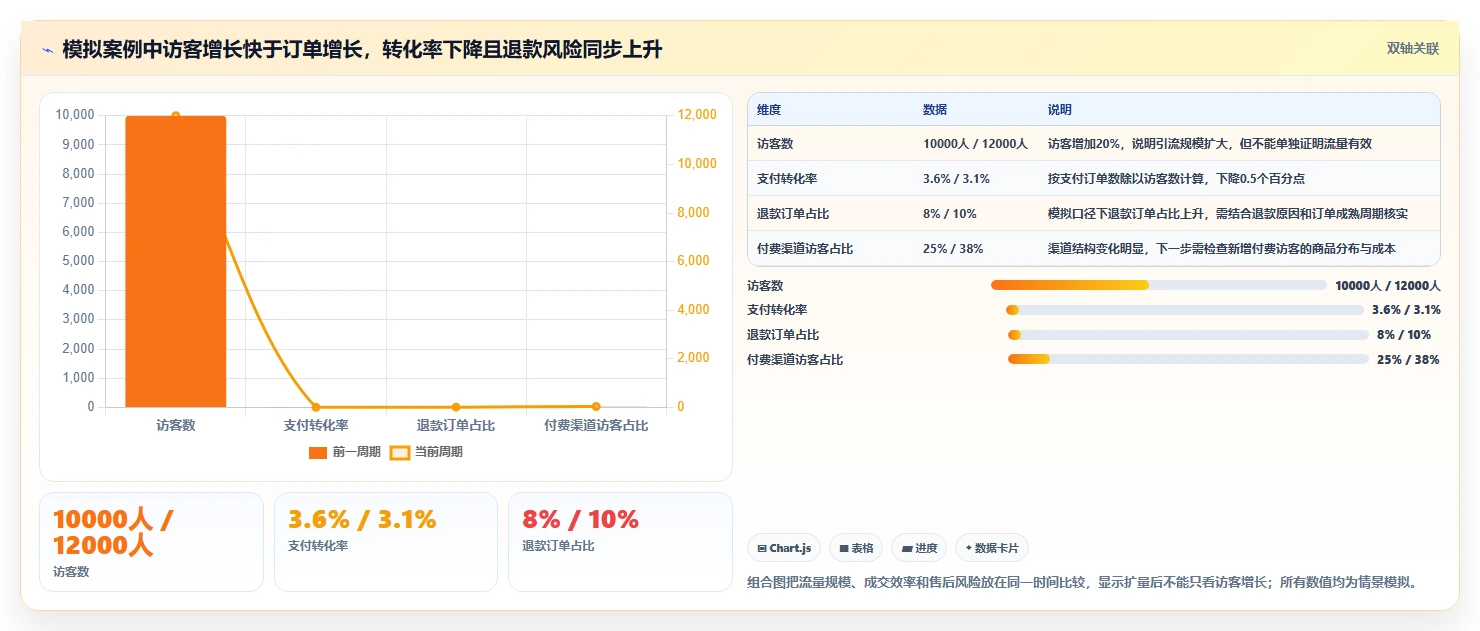Click the 支付转化率 x-axis label
The height and width of the screenshot is (631, 1480).
(x=316, y=426)
